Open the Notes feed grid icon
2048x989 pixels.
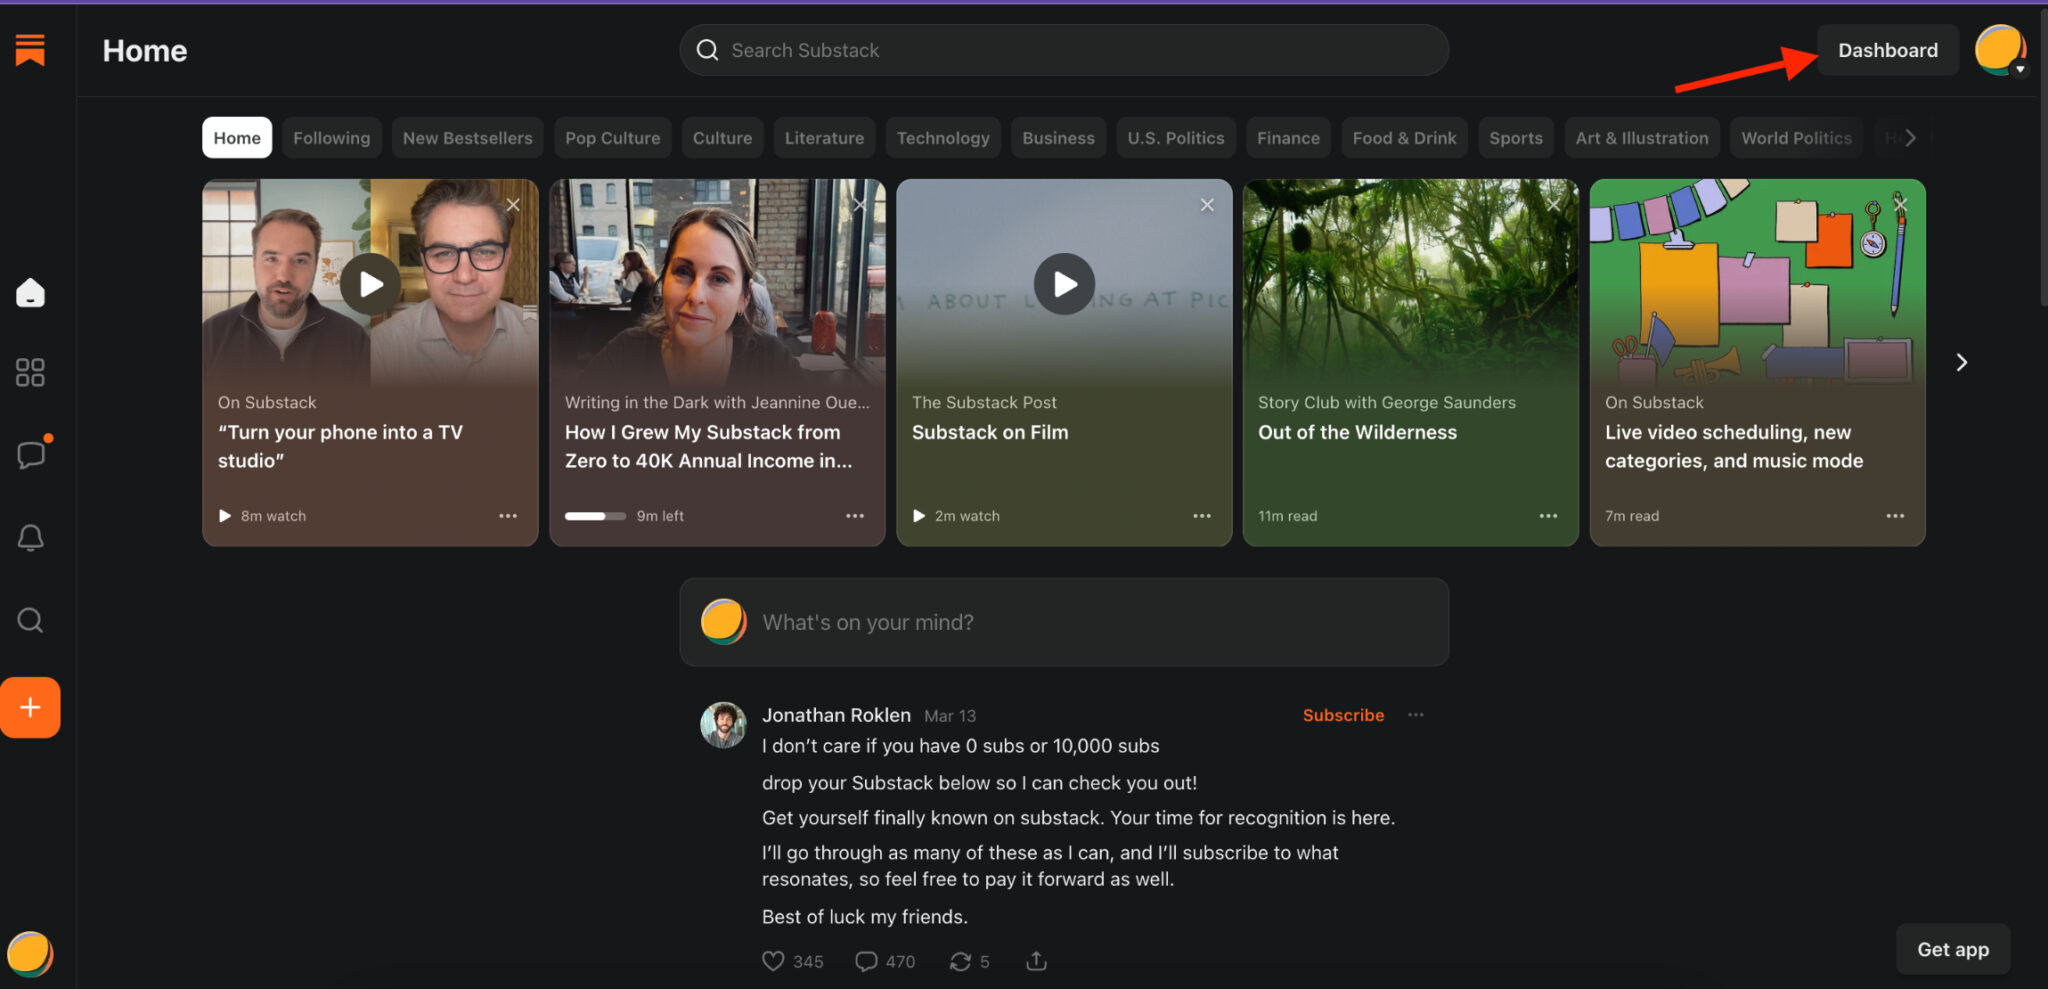point(29,372)
